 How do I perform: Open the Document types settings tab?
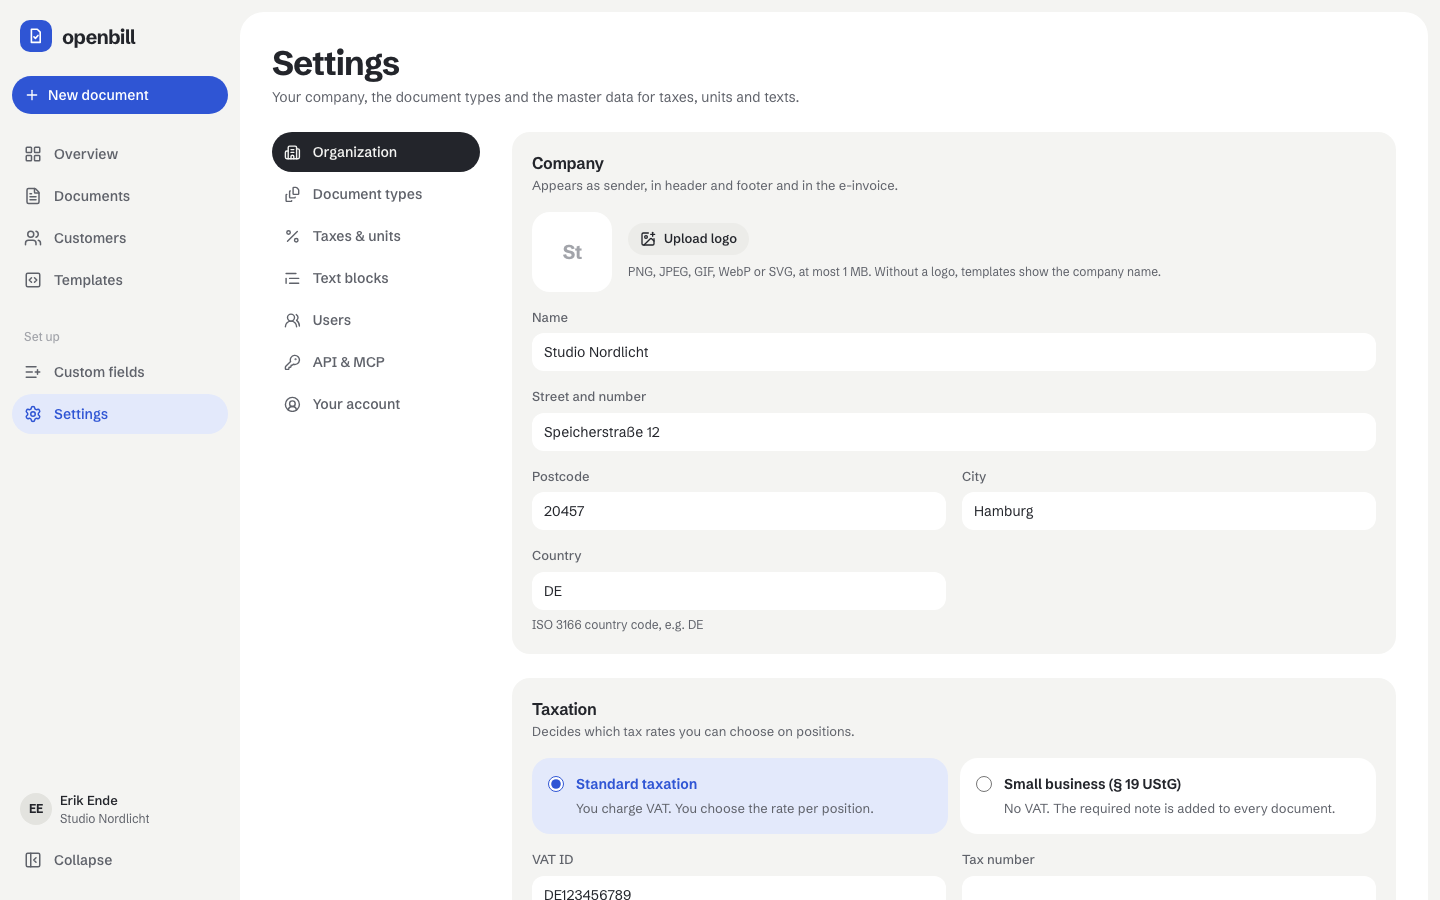tap(376, 194)
